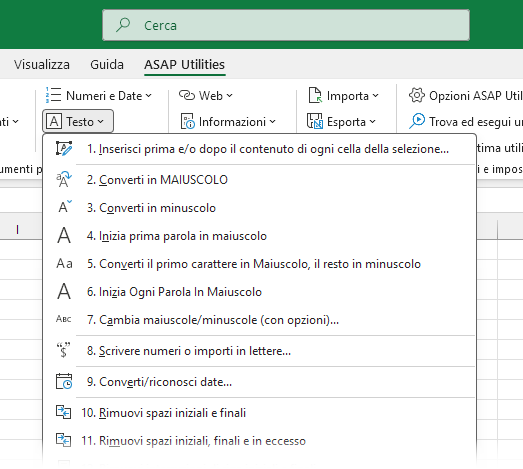This screenshot has height=469, width=523.
Task: Click the insert before/after text icon
Action: pos(64,148)
